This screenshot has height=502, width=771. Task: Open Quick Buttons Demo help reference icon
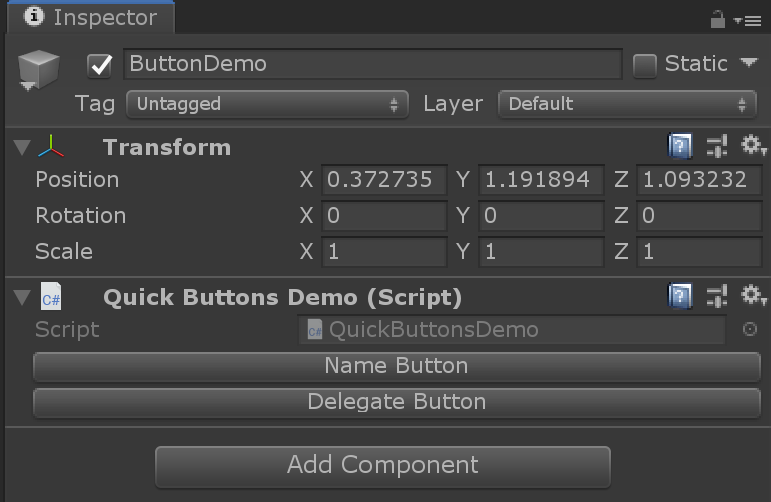pyautogui.click(x=680, y=297)
